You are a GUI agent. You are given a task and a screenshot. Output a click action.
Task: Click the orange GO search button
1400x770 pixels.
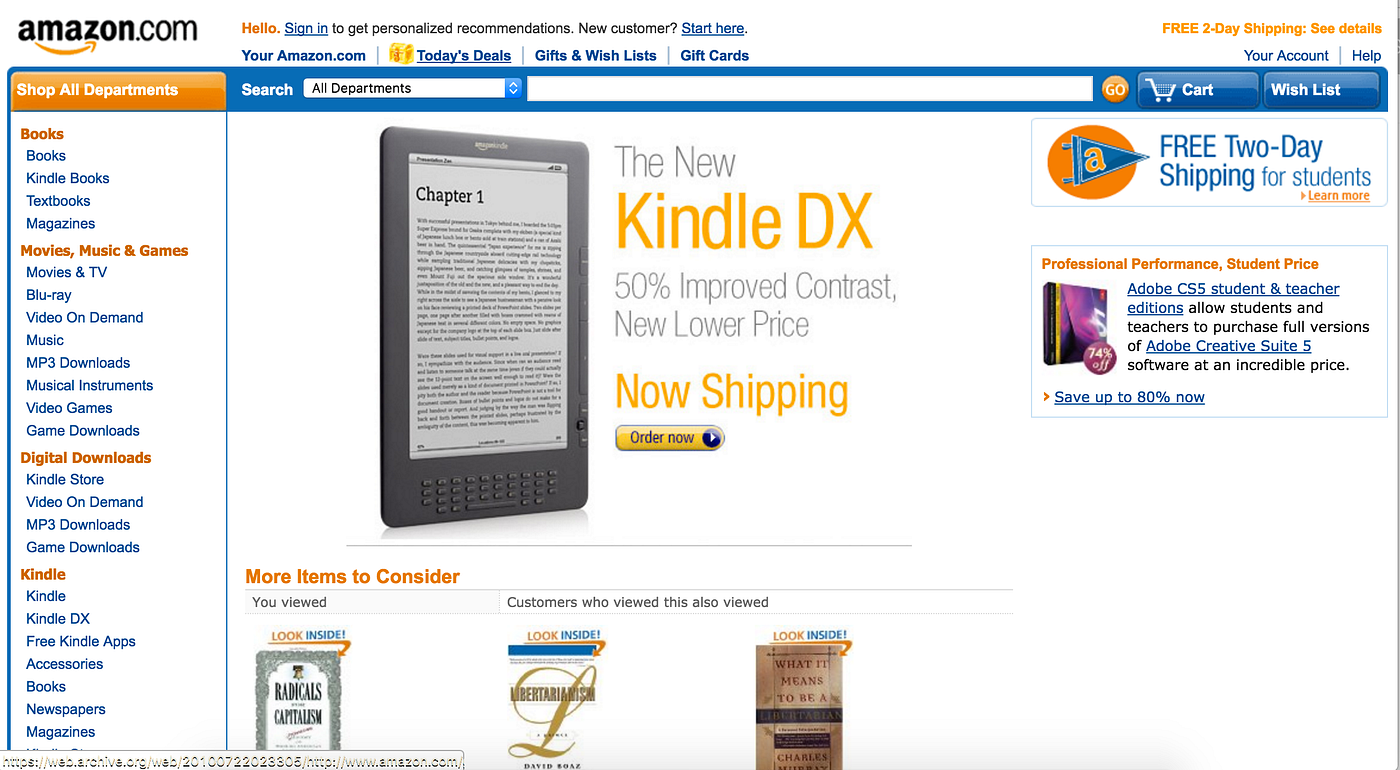tap(1114, 90)
